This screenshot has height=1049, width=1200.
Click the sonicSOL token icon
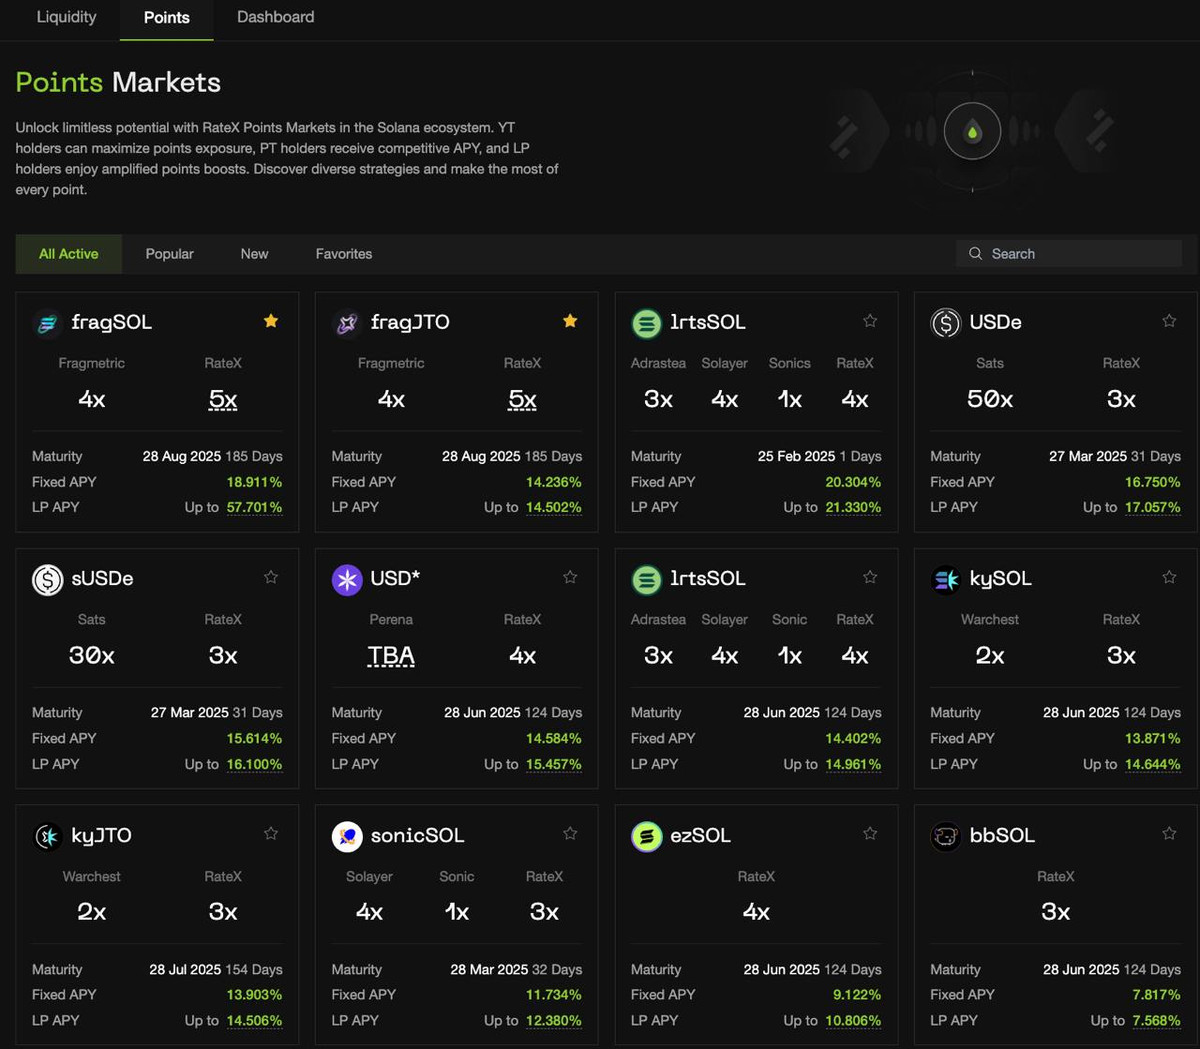tap(347, 836)
